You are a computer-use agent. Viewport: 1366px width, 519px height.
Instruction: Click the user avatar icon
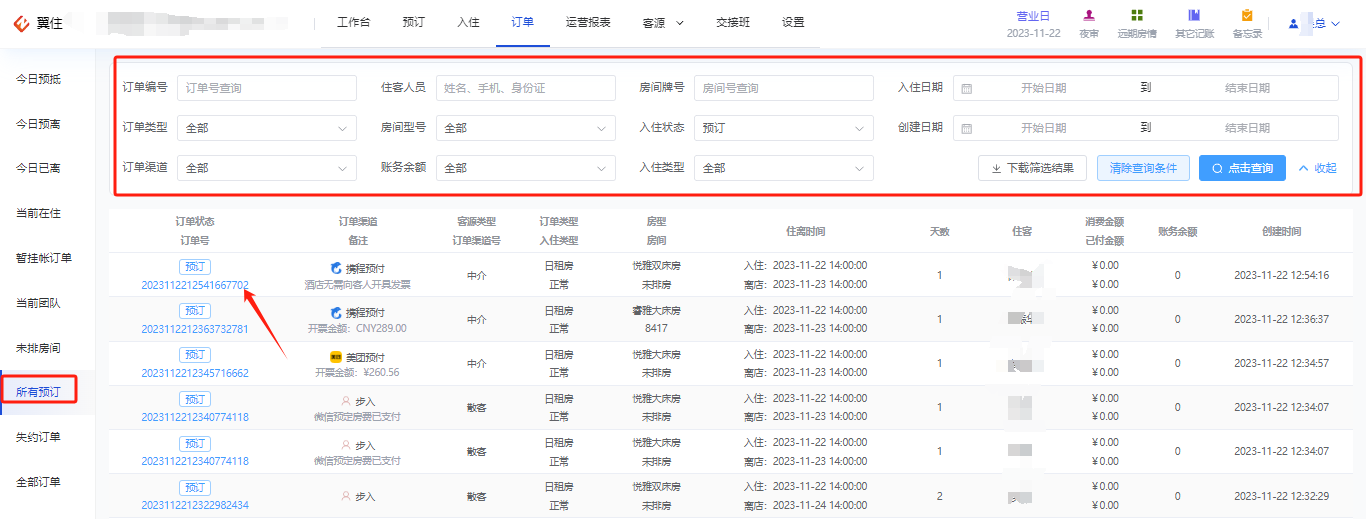[x=1294, y=23]
